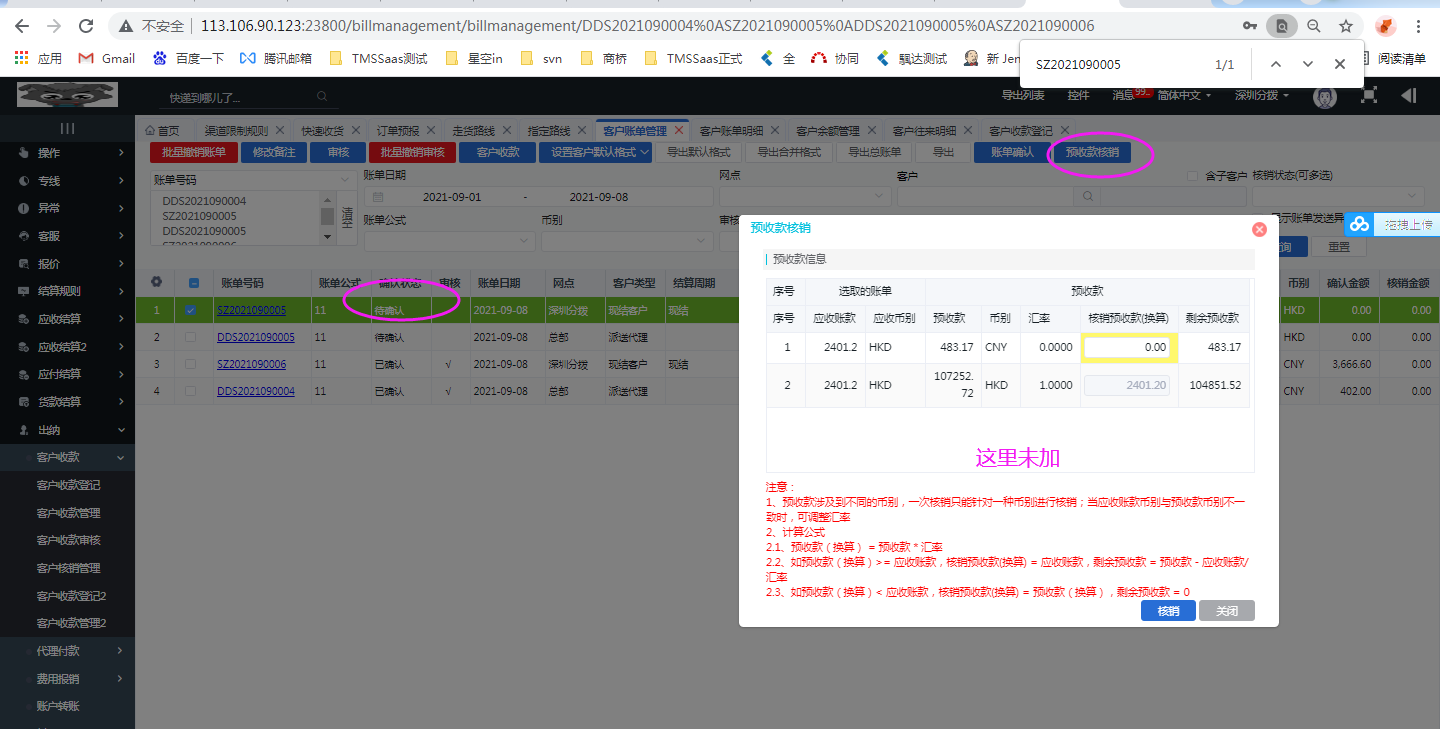The image size is (1440, 729).
Task: Open the 账单公式 dropdown
Action: pos(448,241)
